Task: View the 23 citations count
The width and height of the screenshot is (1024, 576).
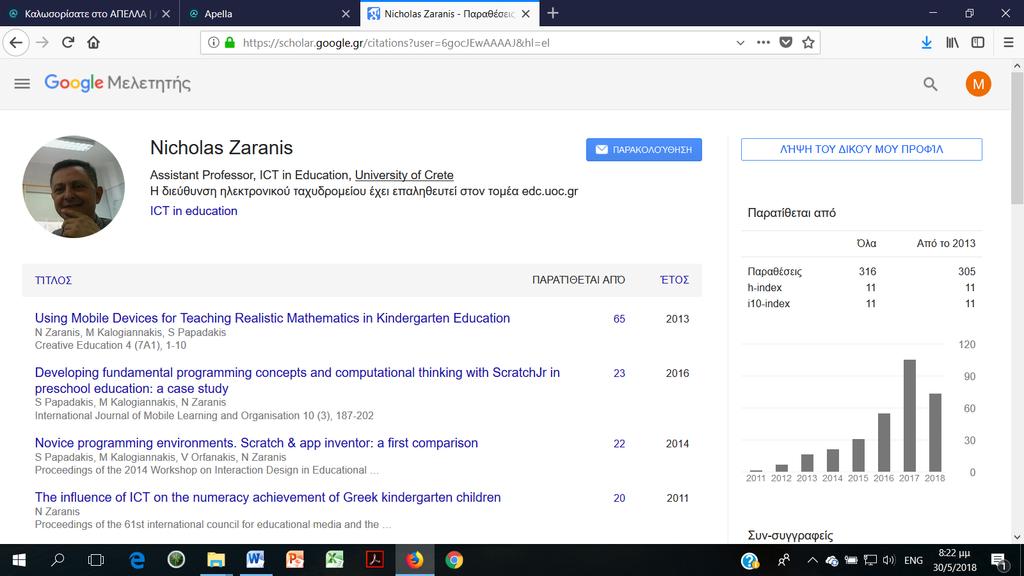Action: click(x=619, y=373)
